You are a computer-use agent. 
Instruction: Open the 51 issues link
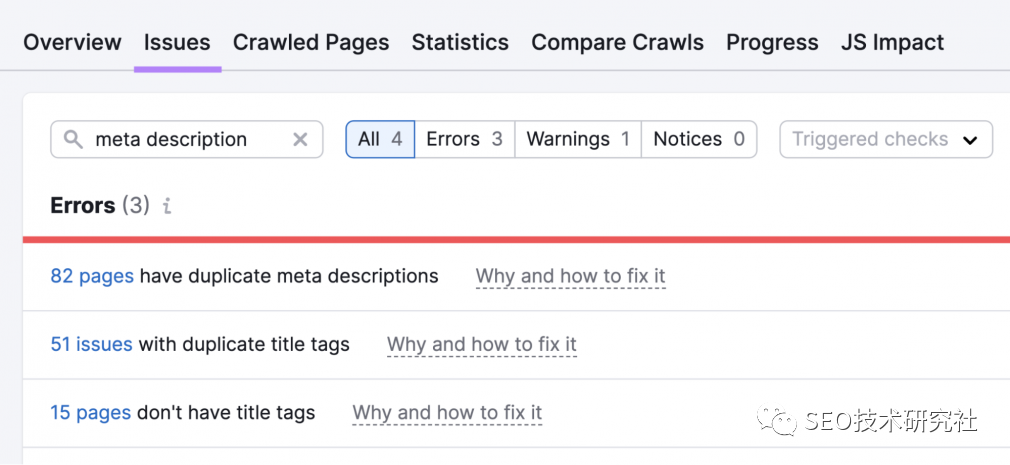click(x=91, y=344)
